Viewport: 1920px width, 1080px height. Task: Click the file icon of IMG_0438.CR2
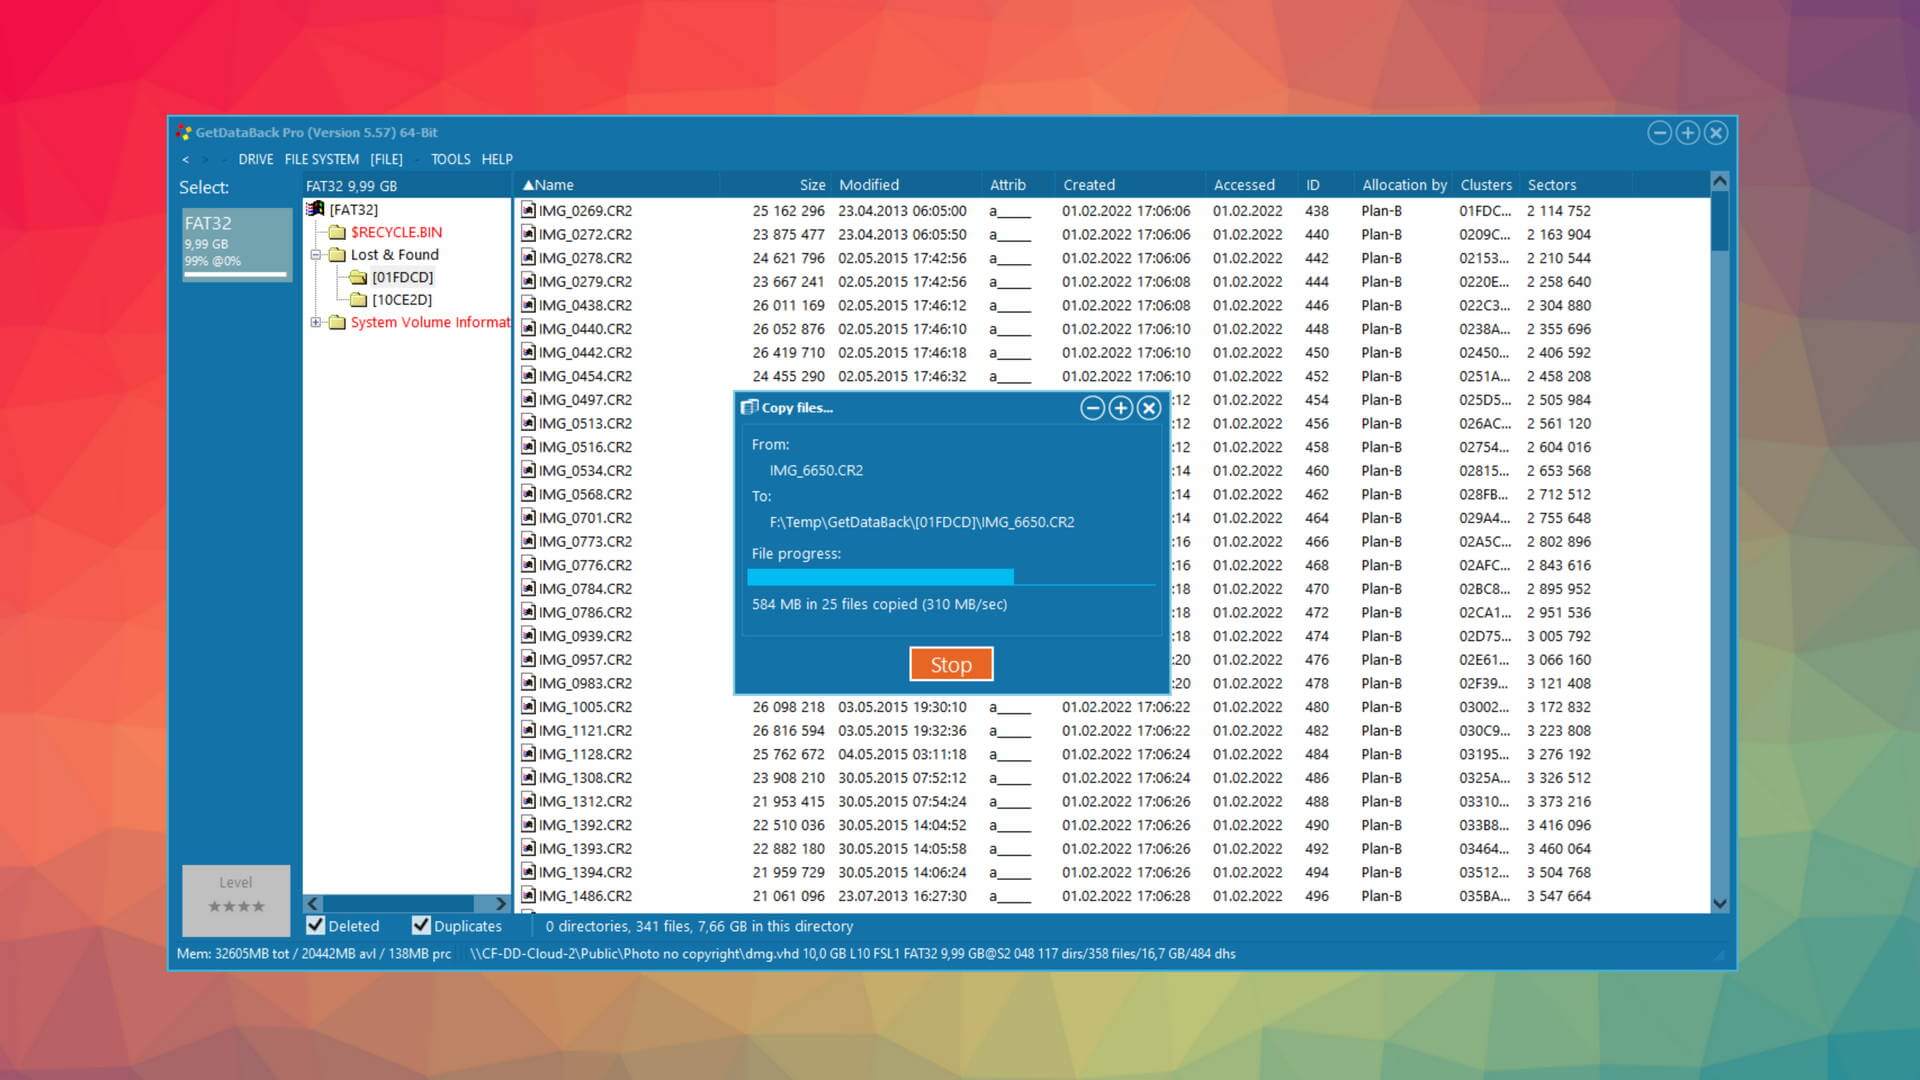tap(528, 305)
